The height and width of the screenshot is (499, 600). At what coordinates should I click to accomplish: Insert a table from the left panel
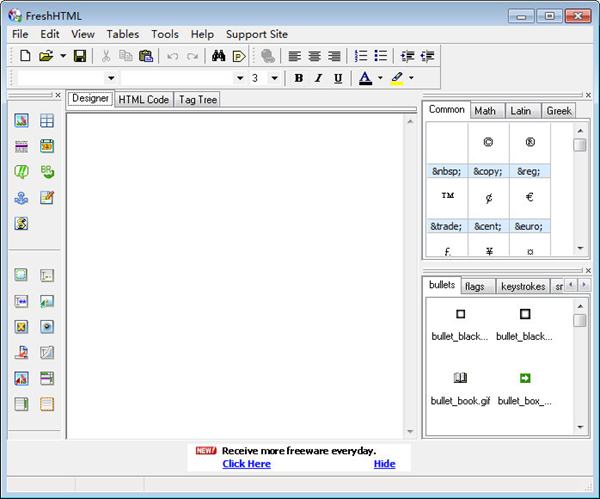click(47, 121)
